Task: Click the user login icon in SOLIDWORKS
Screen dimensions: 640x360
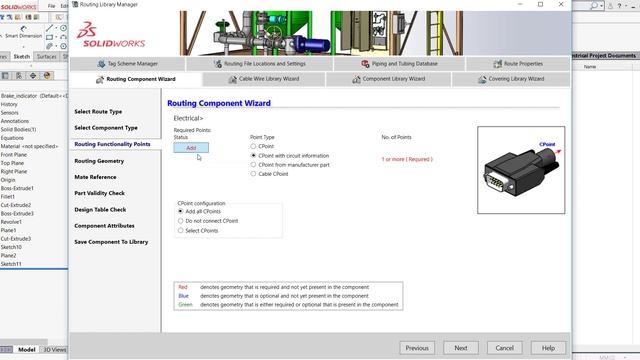Action: click(610, 6)
